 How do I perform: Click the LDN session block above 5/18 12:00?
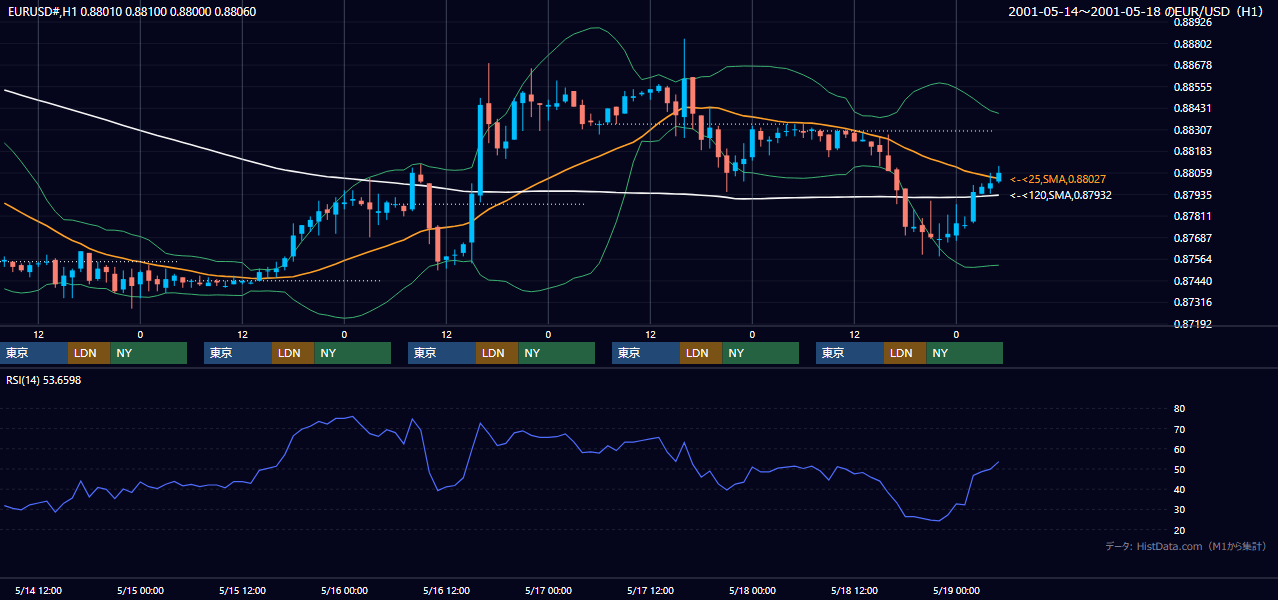click(905, 353)
